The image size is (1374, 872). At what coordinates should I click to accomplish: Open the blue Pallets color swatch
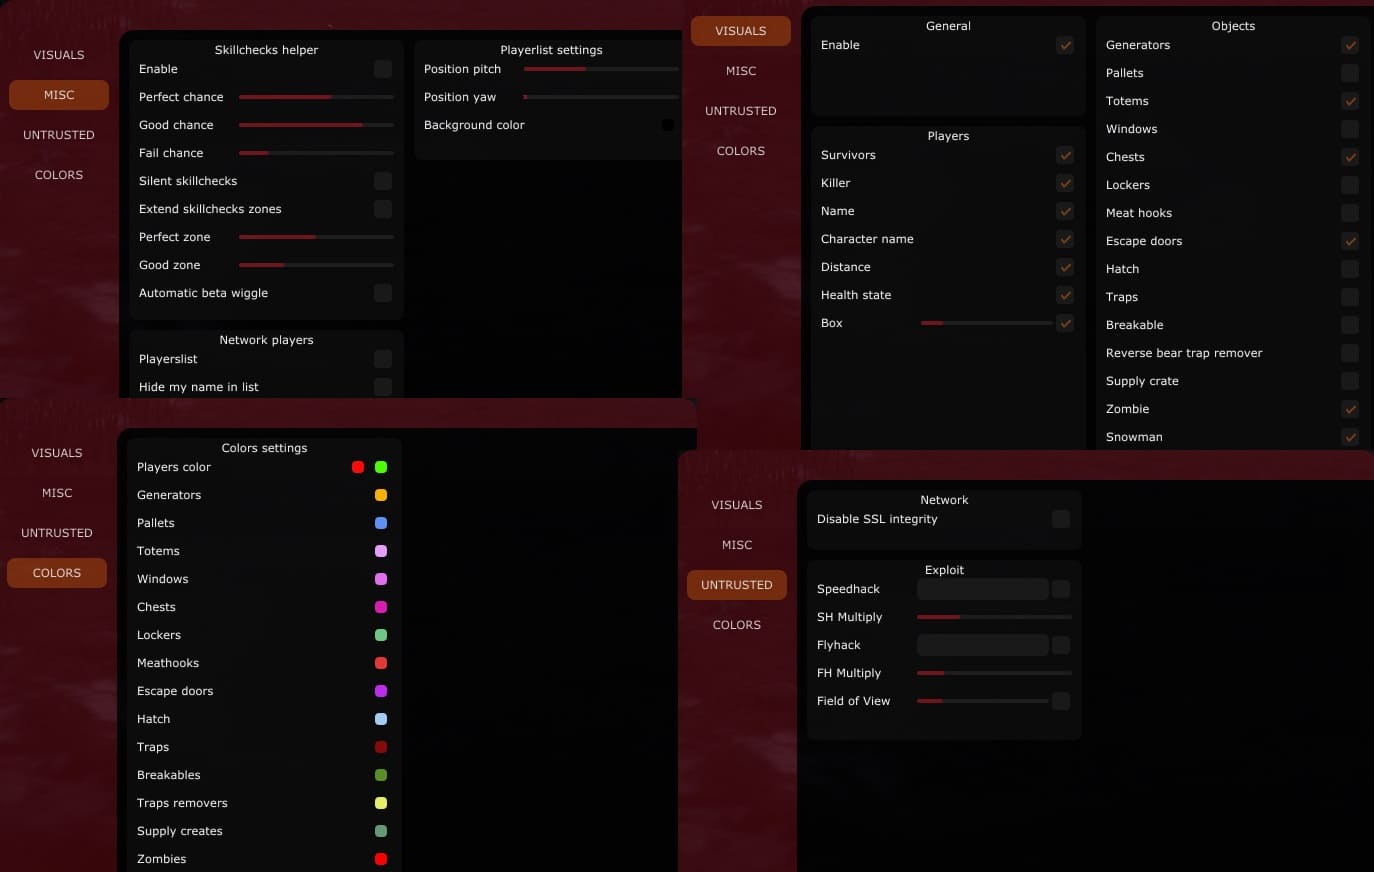coord(381,523)
